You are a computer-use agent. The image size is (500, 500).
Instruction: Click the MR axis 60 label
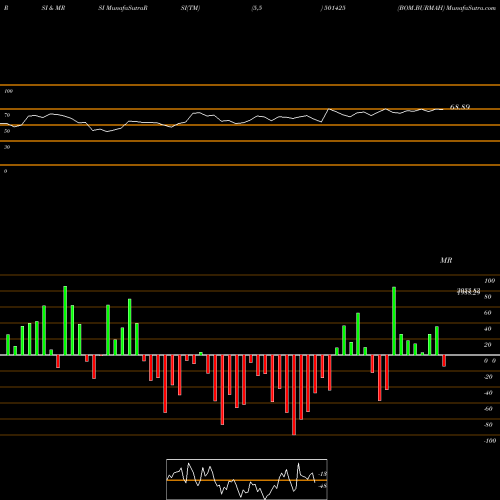tap(488, 313)
